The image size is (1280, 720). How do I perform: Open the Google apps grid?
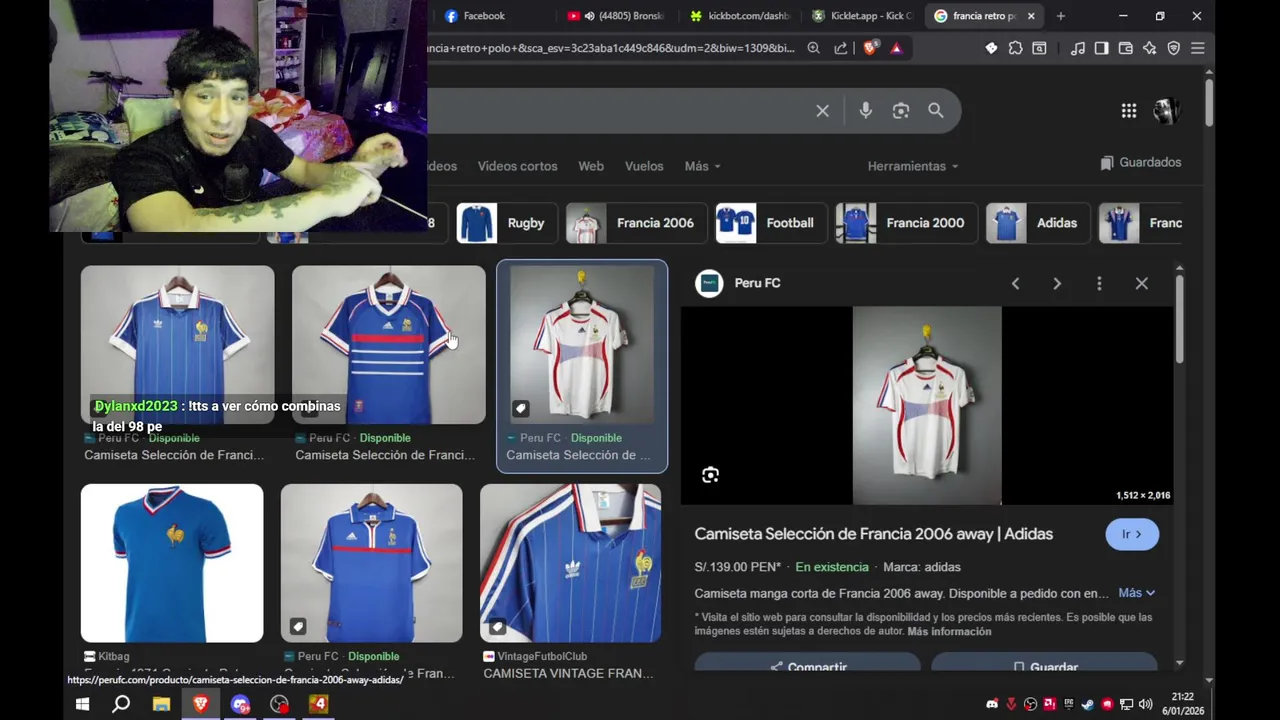(x=1129, y=111)
